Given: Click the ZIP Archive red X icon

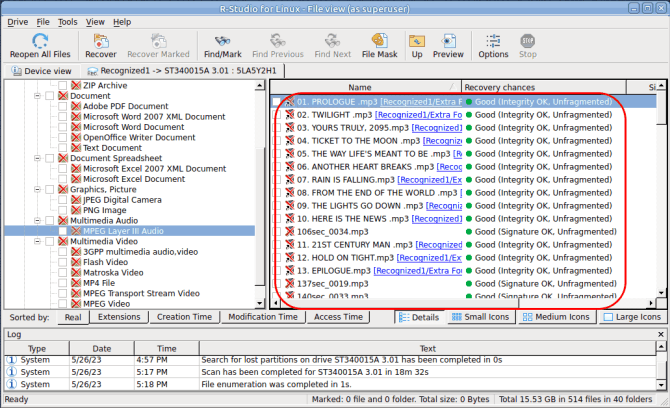Looking at the screenshot, I should (x=76, y=85).
